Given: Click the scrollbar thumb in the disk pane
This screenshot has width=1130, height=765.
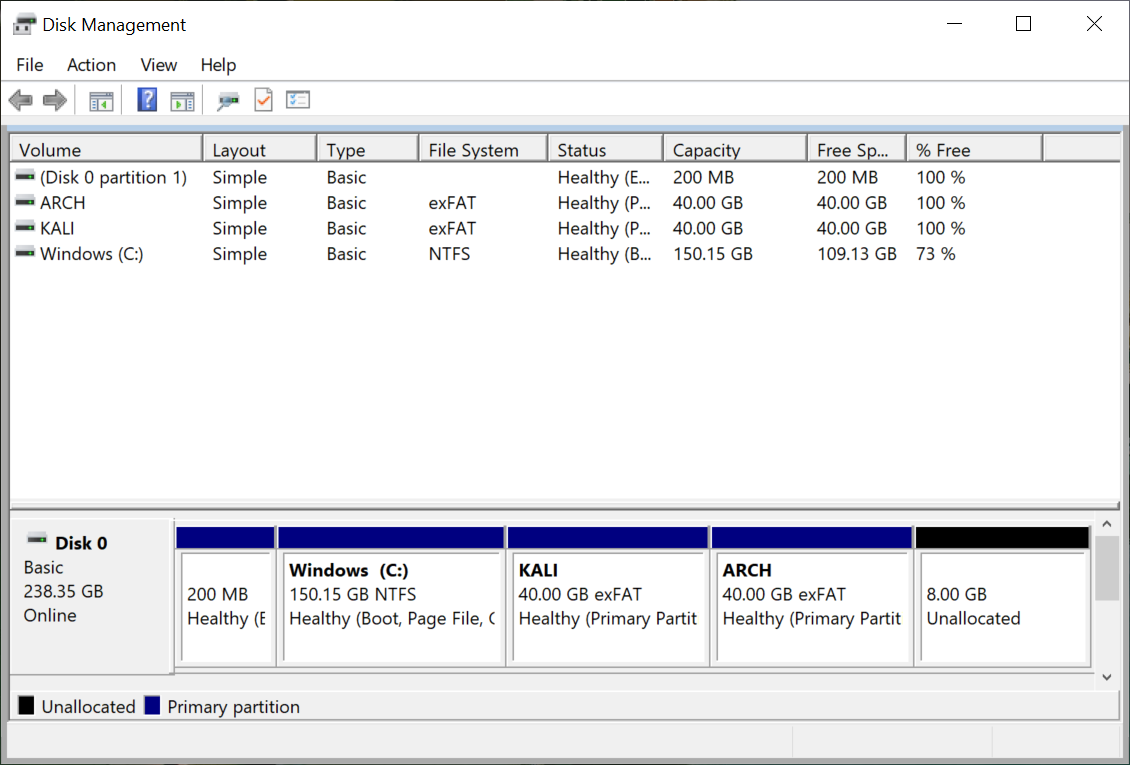Looking at the screenshot, I should point(1107,568).
